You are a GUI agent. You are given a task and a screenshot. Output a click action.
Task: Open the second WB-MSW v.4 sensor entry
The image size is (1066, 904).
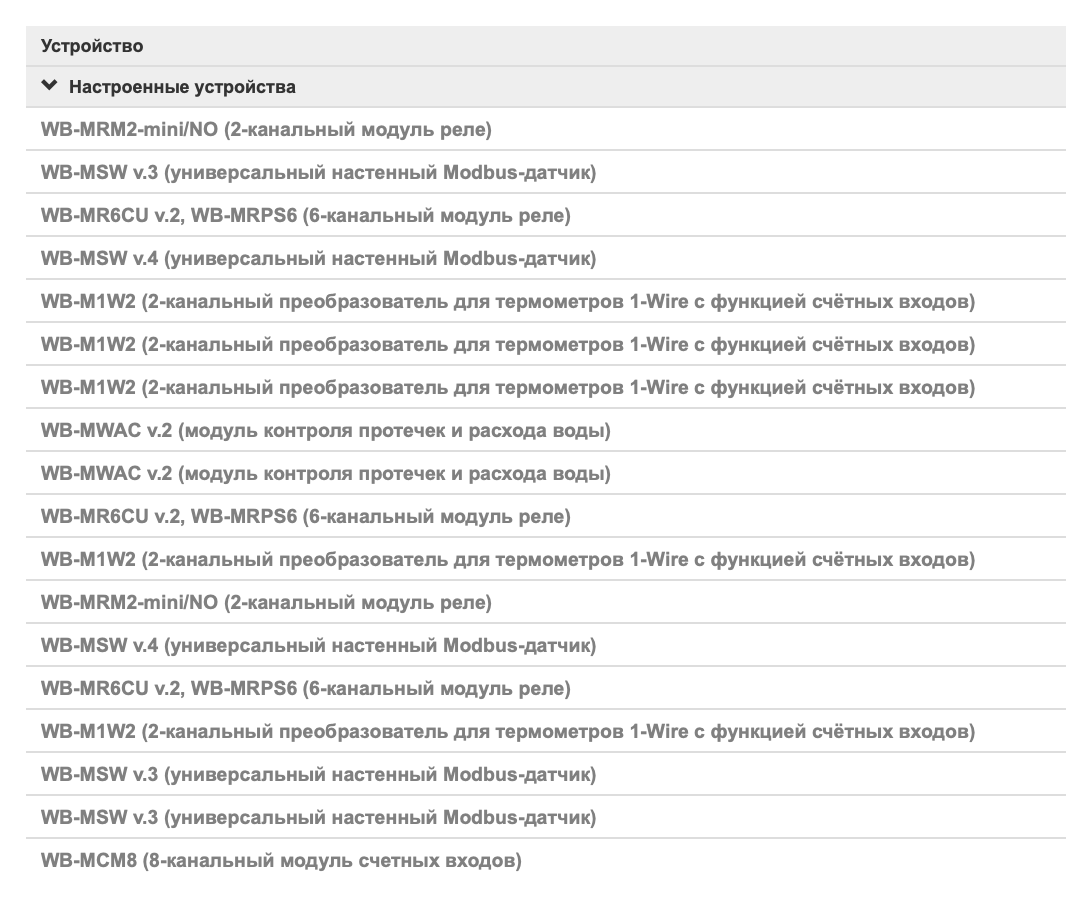pos(546,645)
